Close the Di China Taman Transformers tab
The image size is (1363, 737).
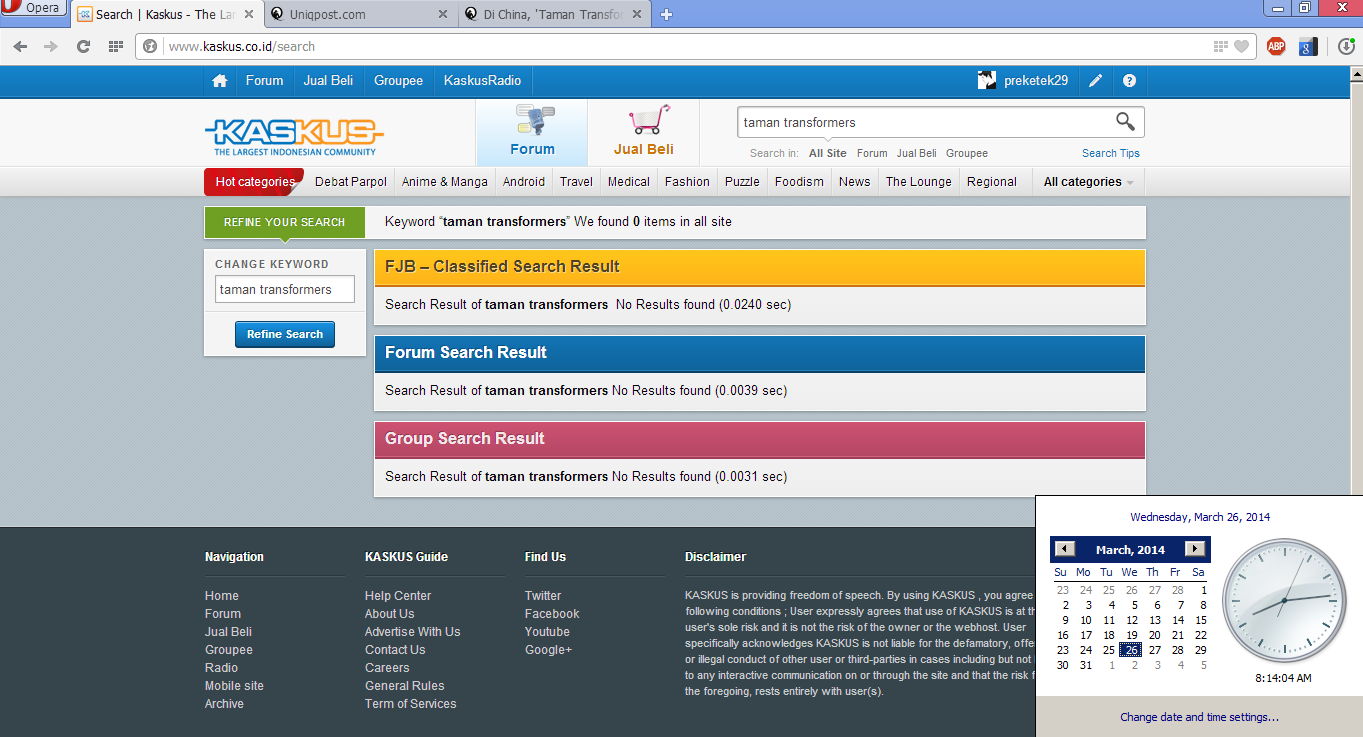click(x=638, y=14)
